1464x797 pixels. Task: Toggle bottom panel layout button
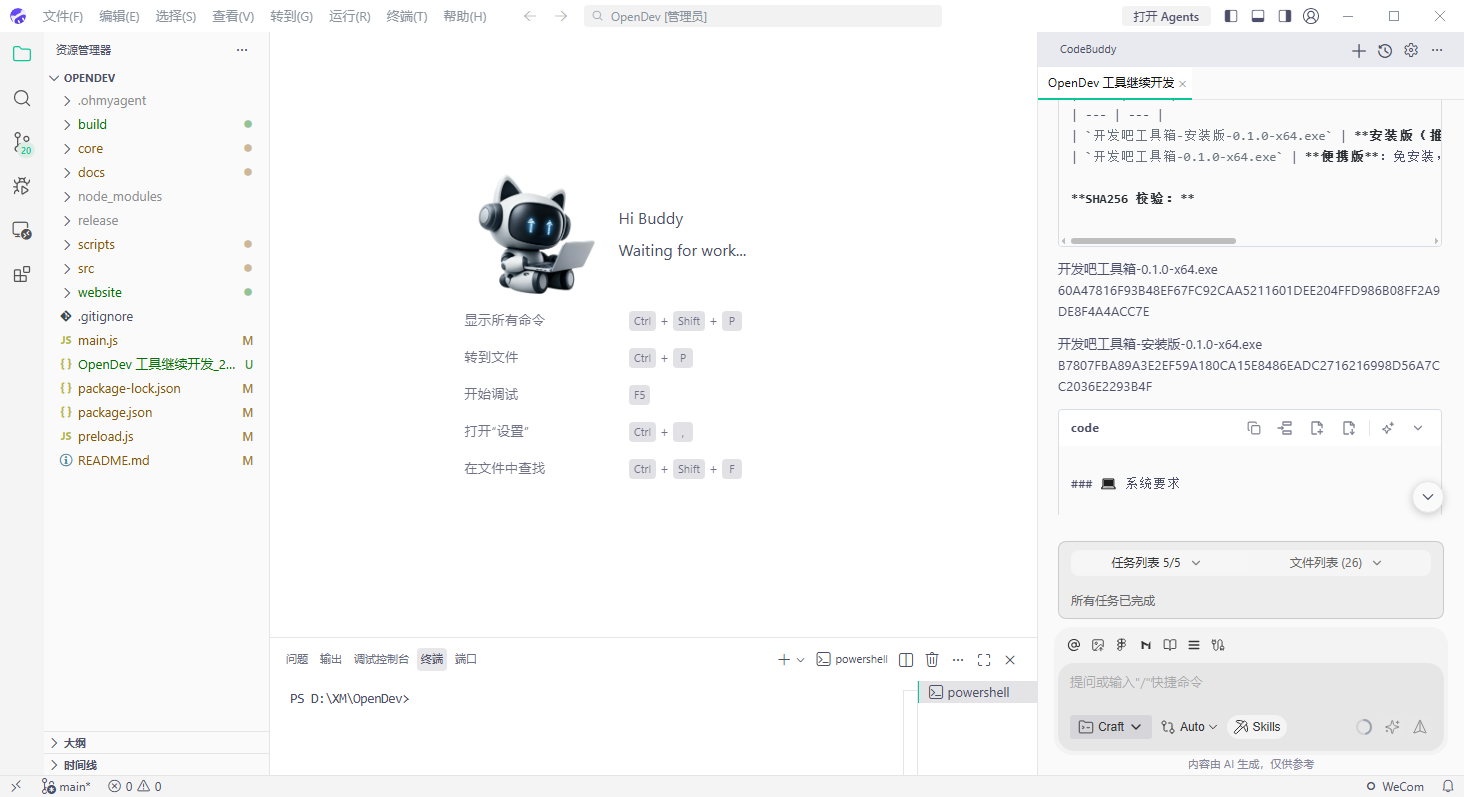[1258, 16]
